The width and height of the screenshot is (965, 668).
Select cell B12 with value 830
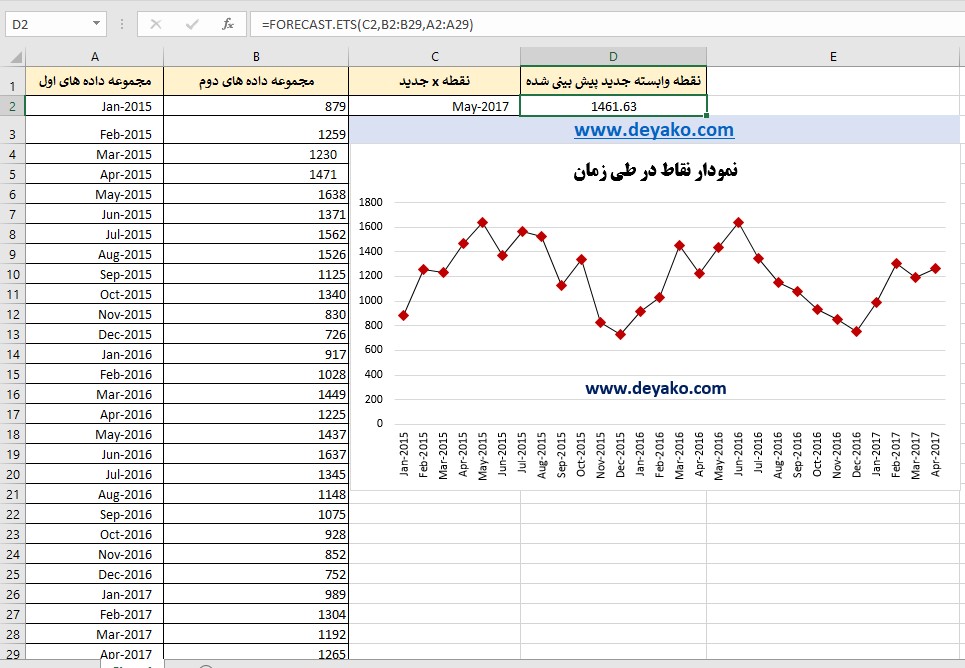coord(256,315)
